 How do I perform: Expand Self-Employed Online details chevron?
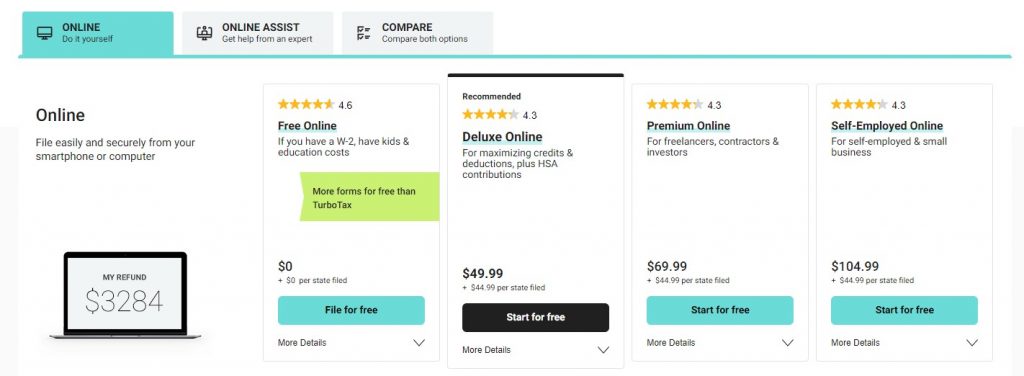[x=972, y=343]
